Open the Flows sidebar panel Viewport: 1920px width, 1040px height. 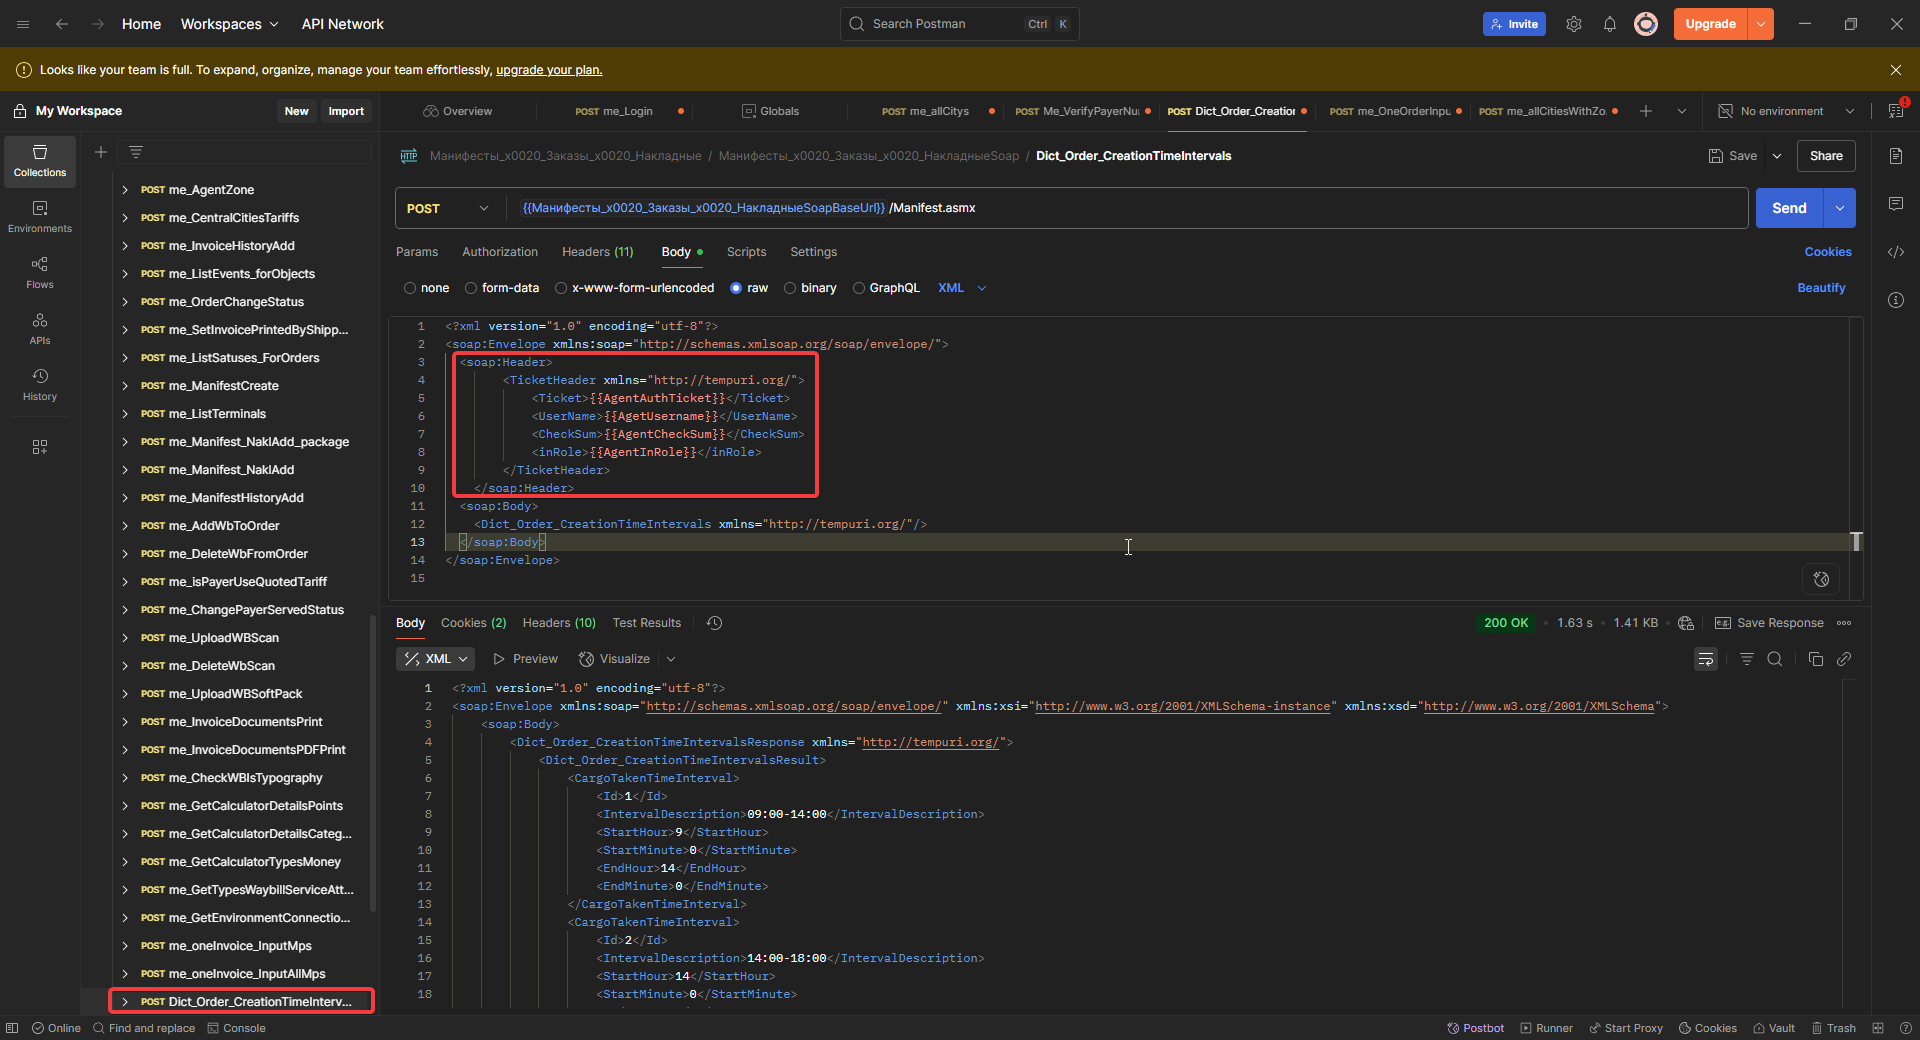(40, 273)
